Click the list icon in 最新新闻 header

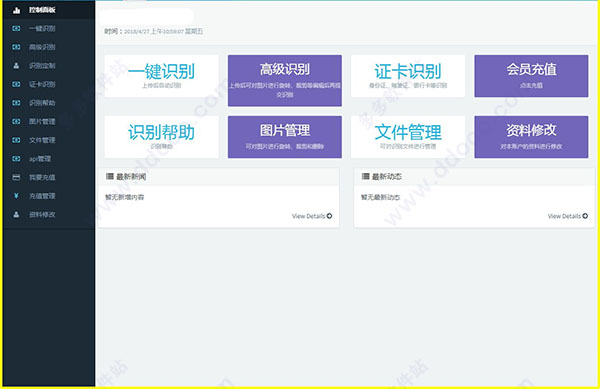[110, 176]
